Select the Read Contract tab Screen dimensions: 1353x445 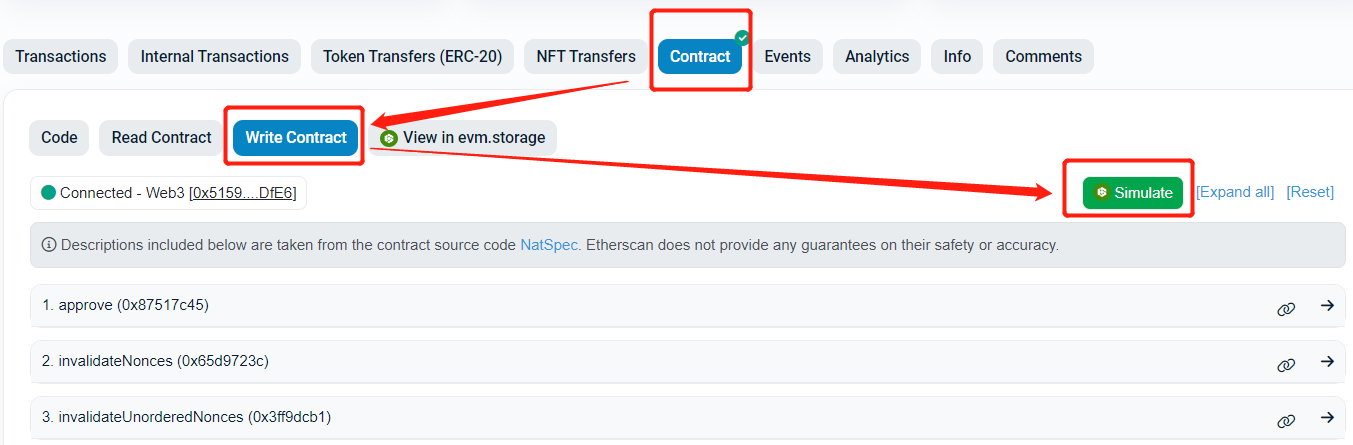tap(161, 138)
